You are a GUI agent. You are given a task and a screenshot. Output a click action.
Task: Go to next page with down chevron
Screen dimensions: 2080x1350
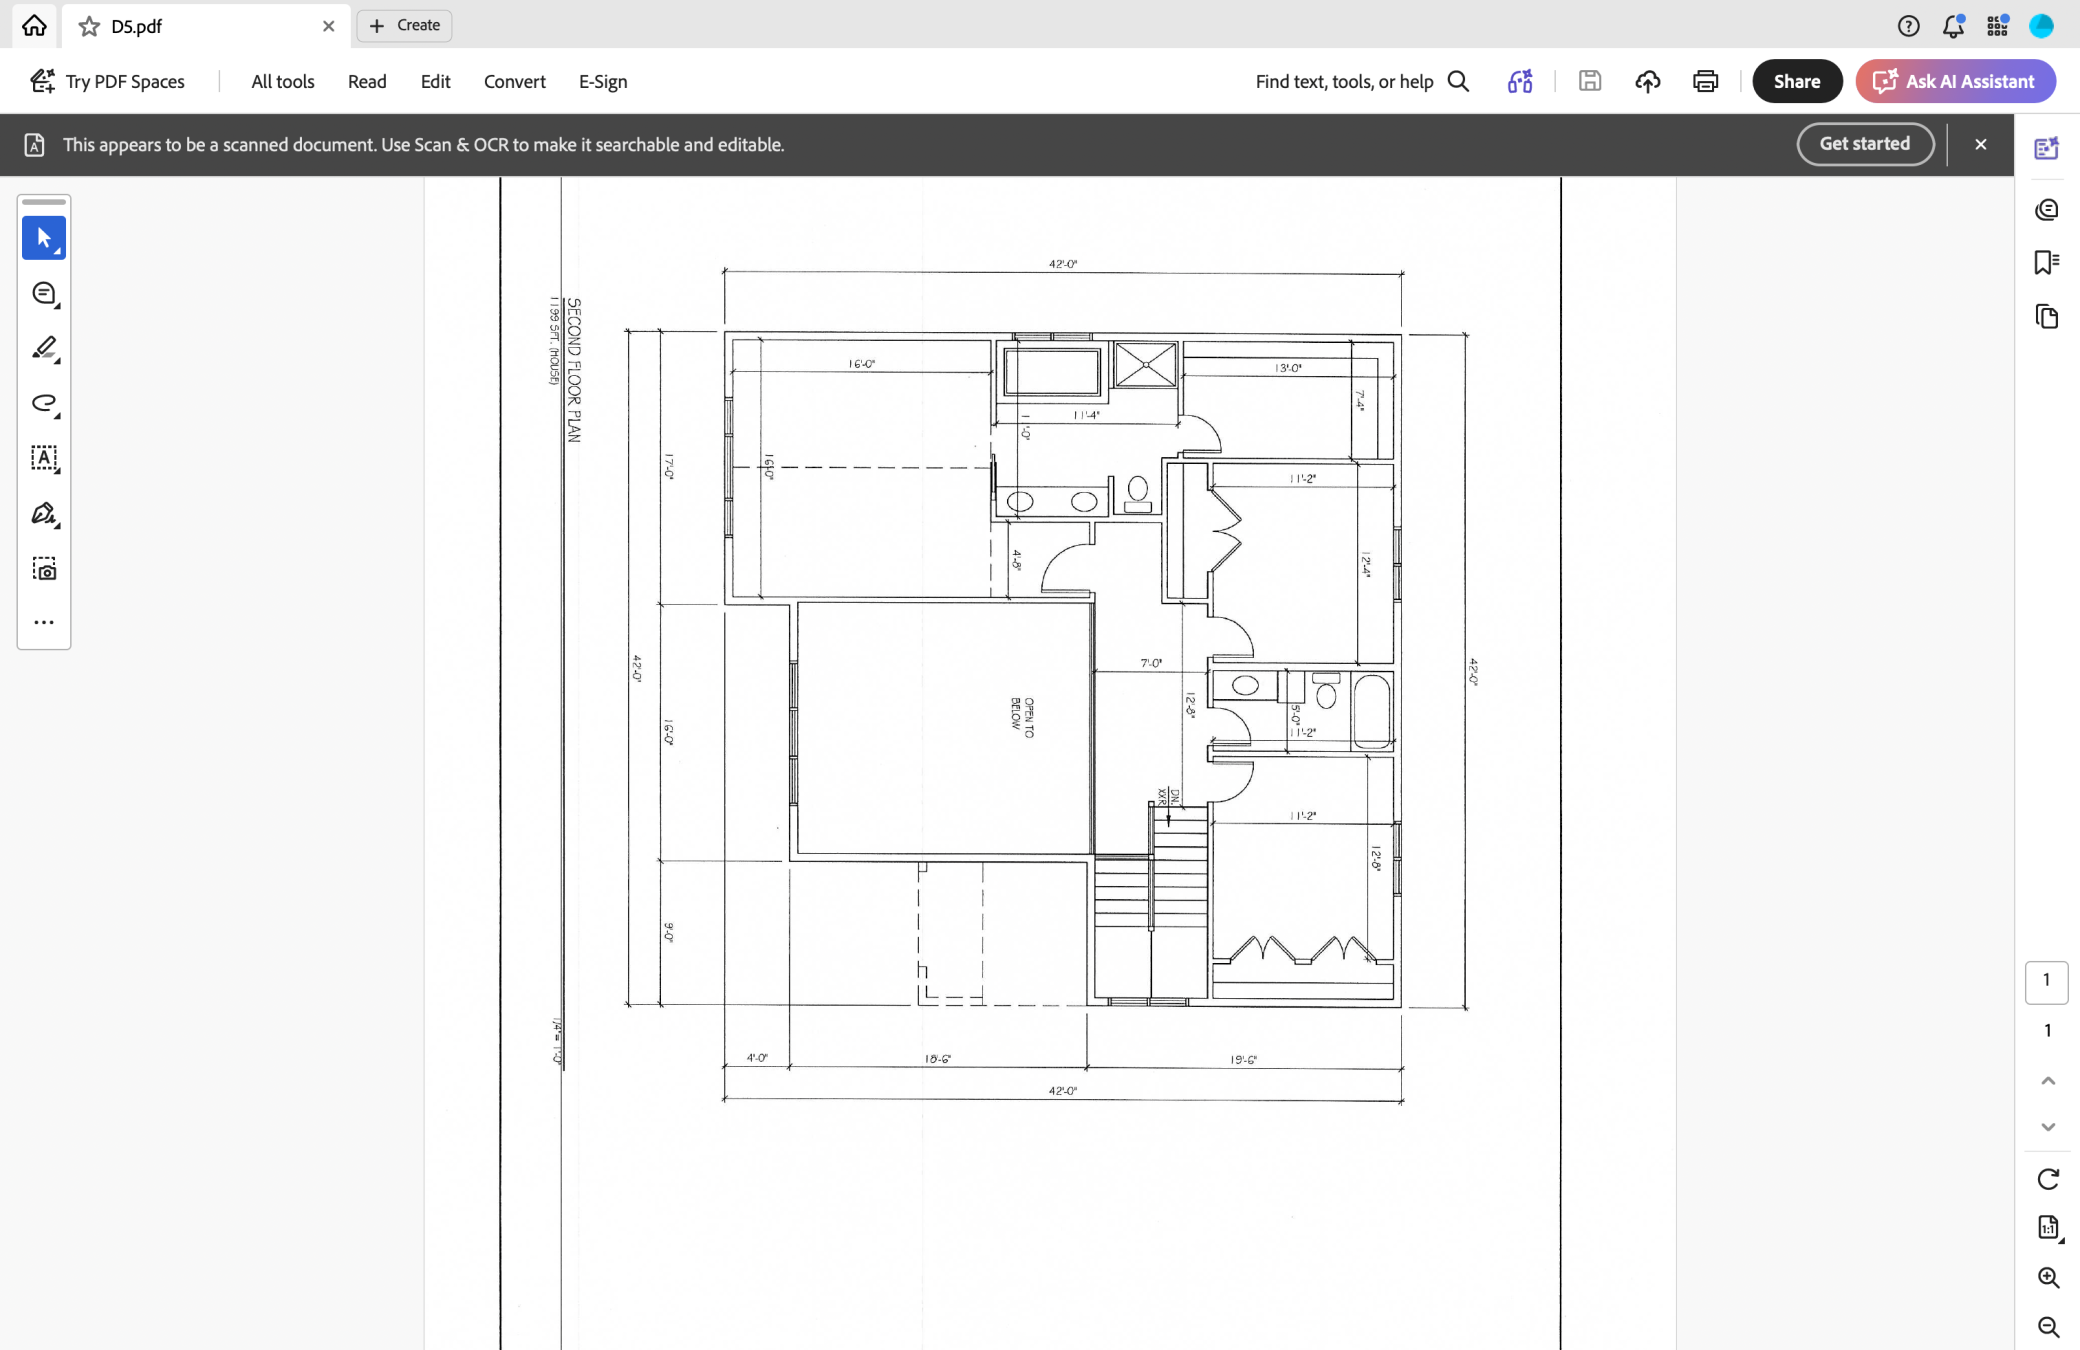click(x=2047, y=1127)
